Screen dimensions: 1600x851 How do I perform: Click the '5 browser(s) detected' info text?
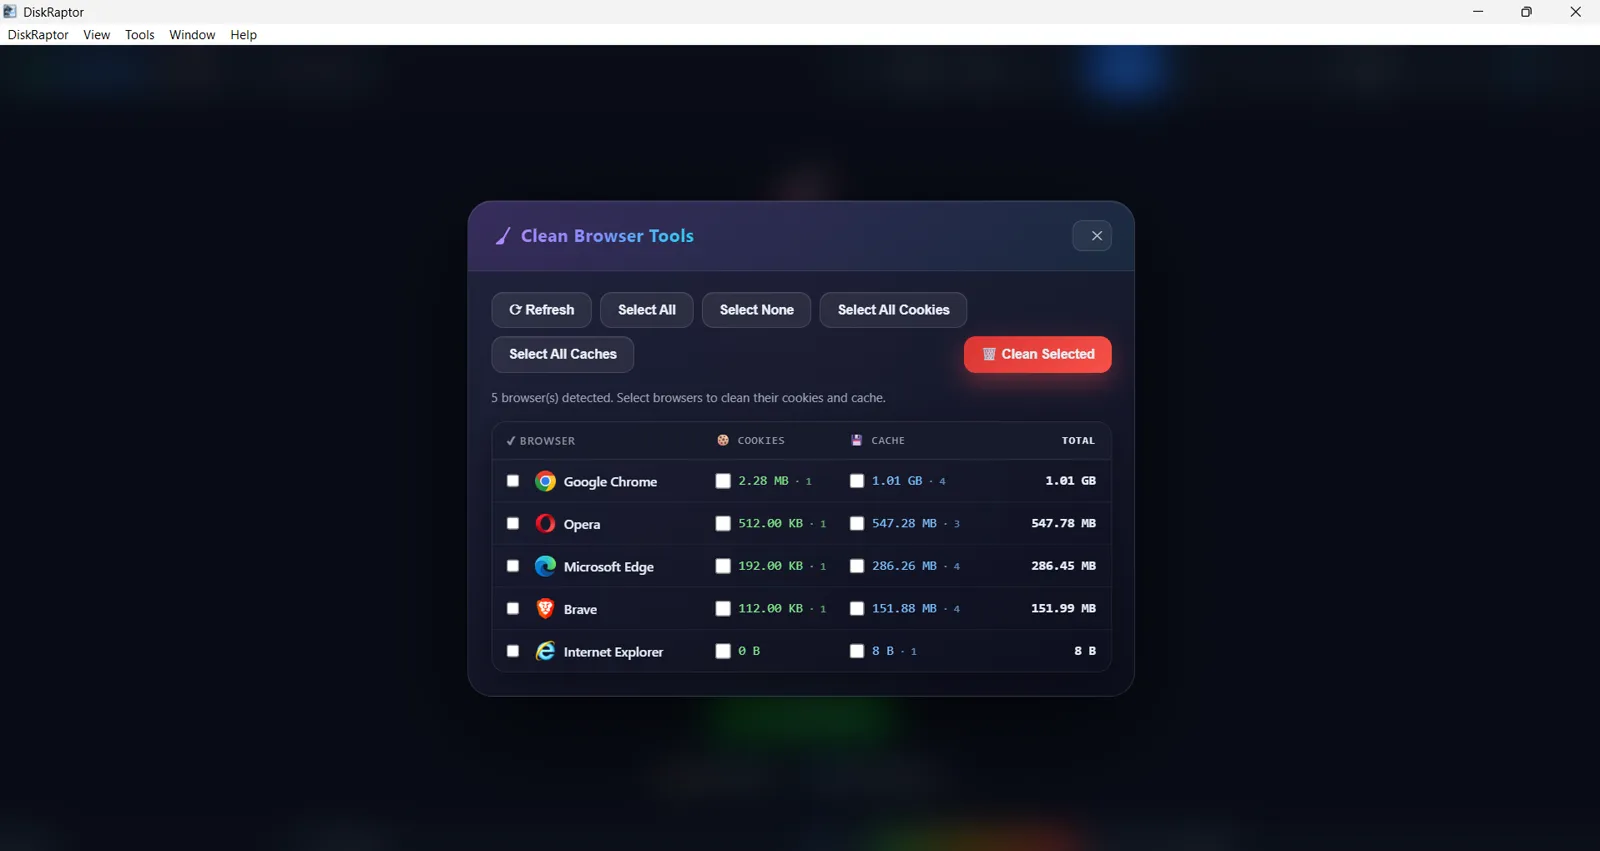tap(688, 398)
